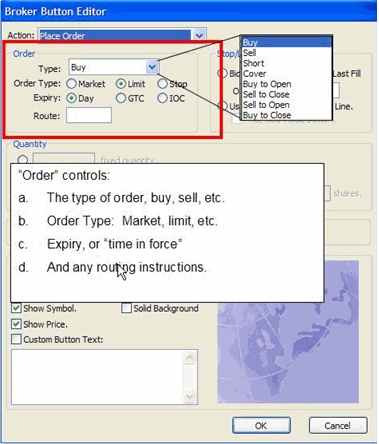
Task: Dismiss the dialog with Cancel
Action: pos(338,425)
